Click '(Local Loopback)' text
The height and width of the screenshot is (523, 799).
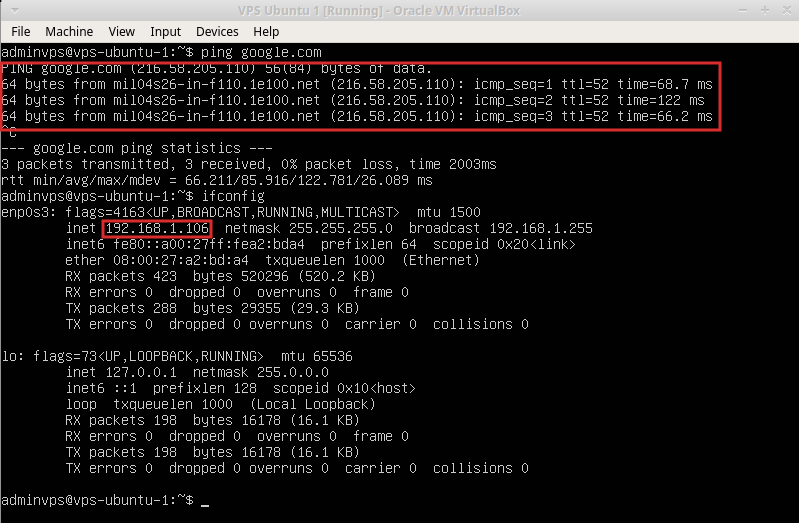(312, 404)
